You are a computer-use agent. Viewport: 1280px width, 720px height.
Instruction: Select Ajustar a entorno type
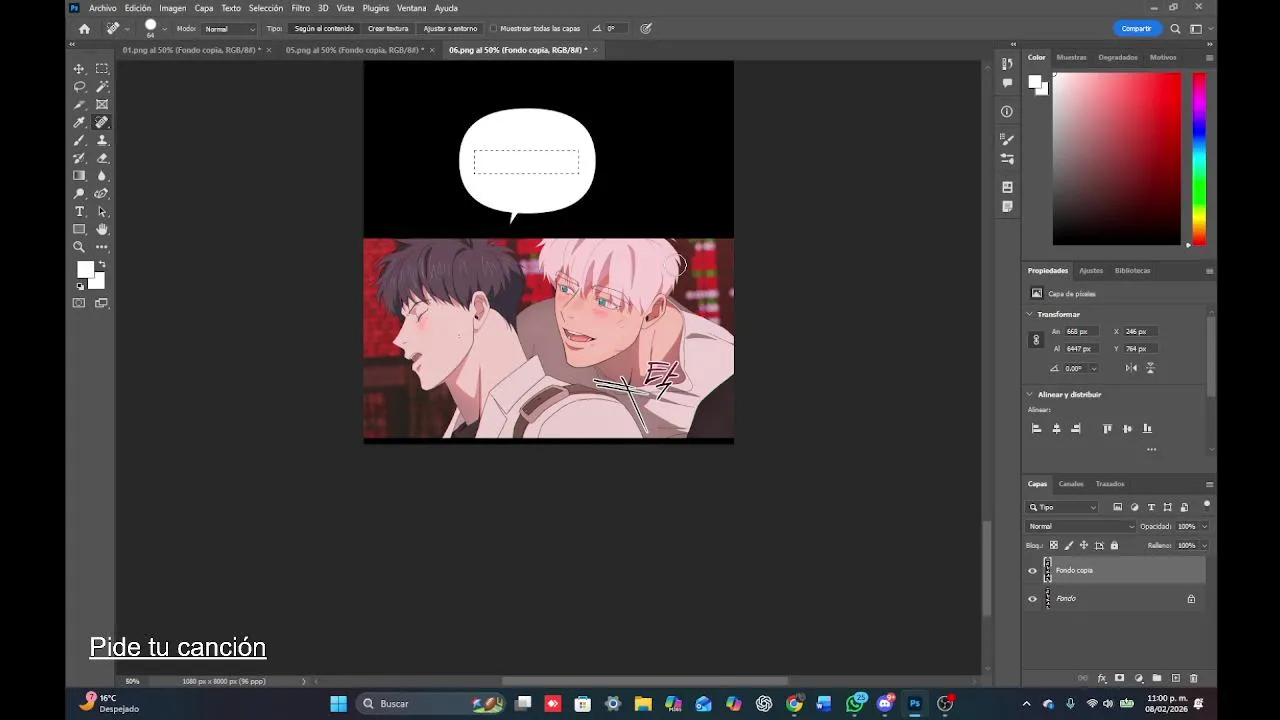click(x=450, y=29)
